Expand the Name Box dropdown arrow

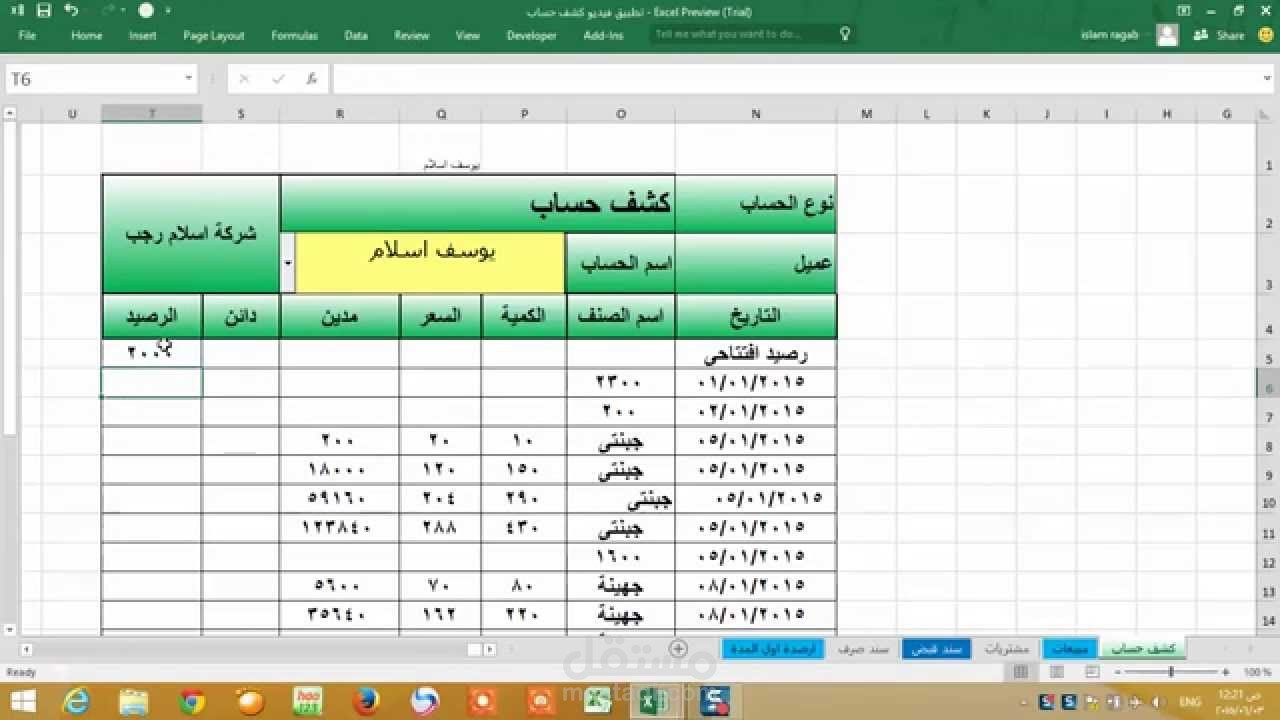[189, 79]
